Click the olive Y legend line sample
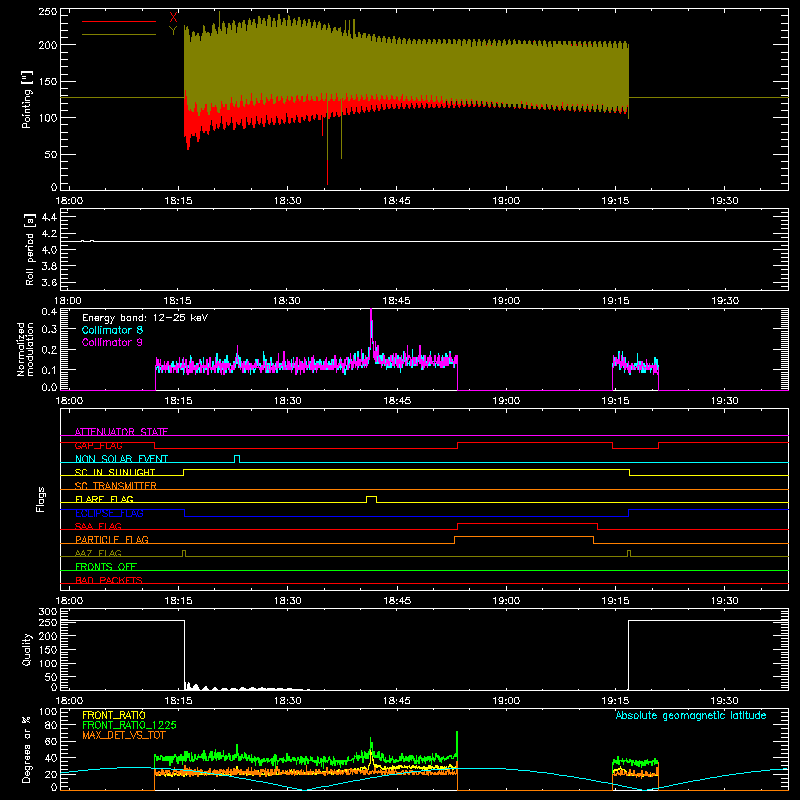The height and width of the screenshot is (800, 800). (x=119, y=35)
